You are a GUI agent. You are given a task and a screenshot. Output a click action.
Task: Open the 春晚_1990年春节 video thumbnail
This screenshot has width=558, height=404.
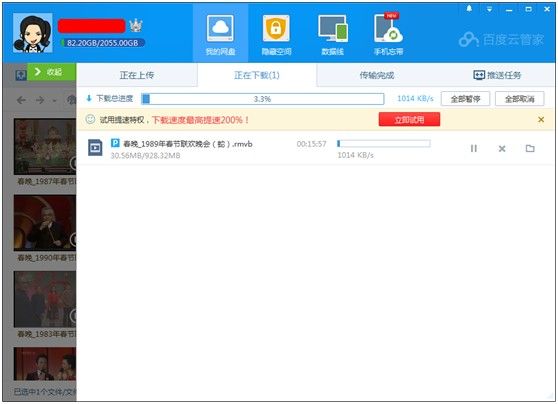pyautogui.click(x=45, y=222)
